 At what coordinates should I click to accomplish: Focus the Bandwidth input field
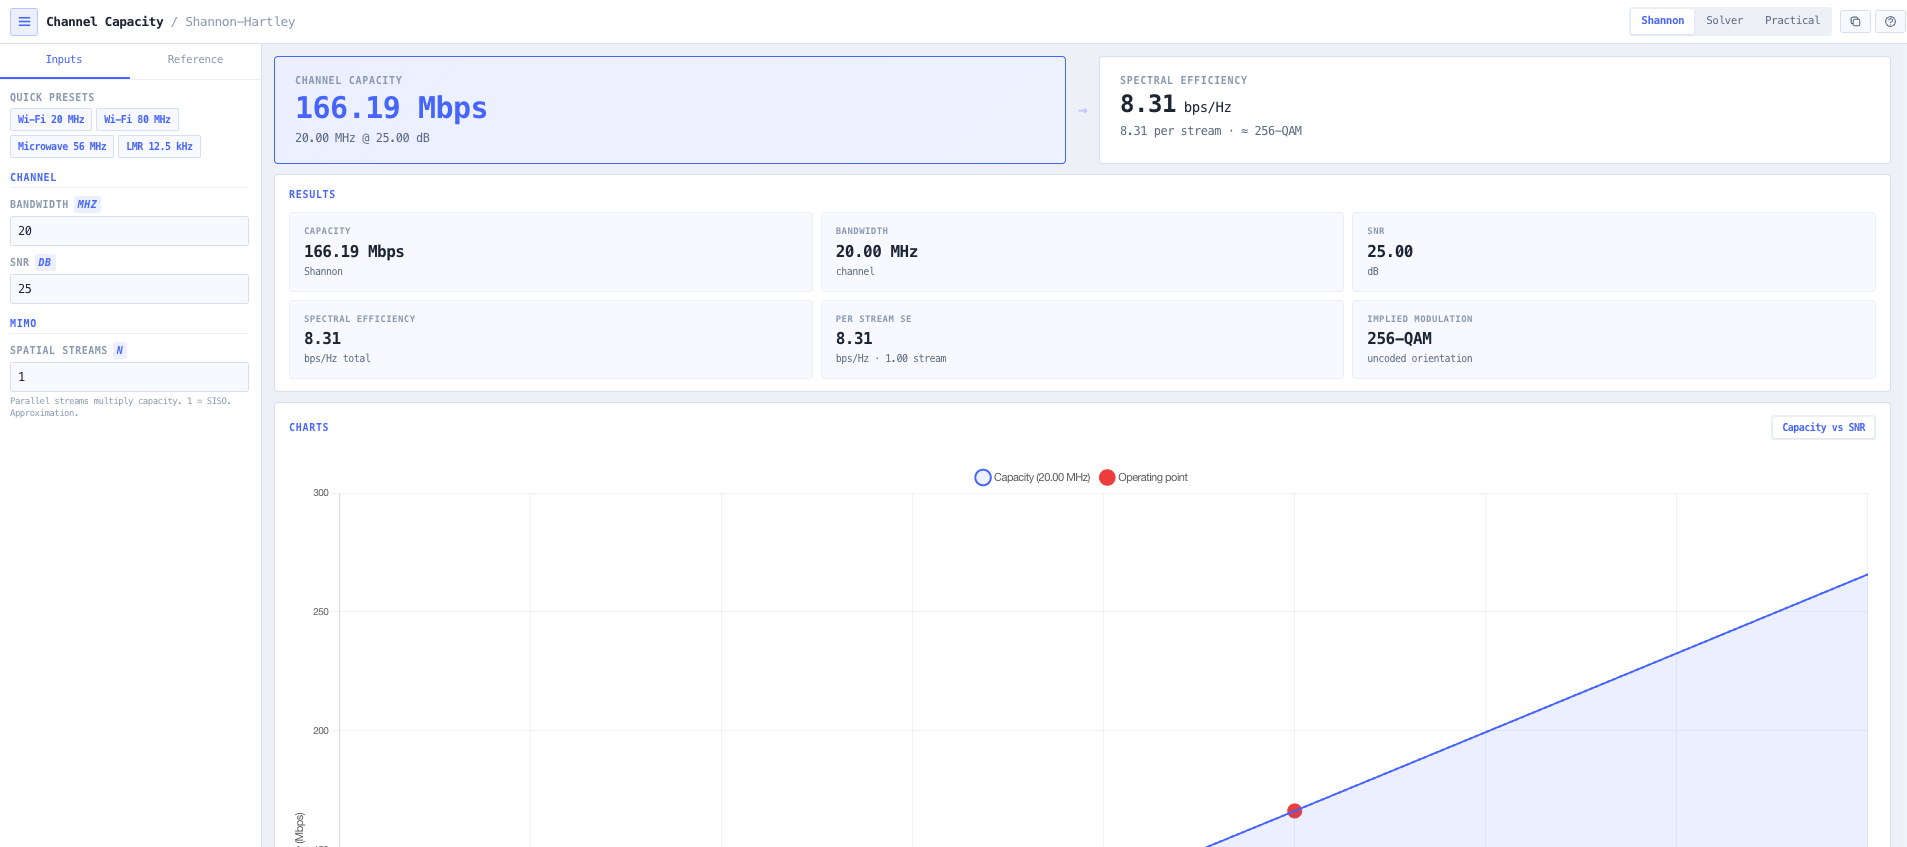pos(129,231)
